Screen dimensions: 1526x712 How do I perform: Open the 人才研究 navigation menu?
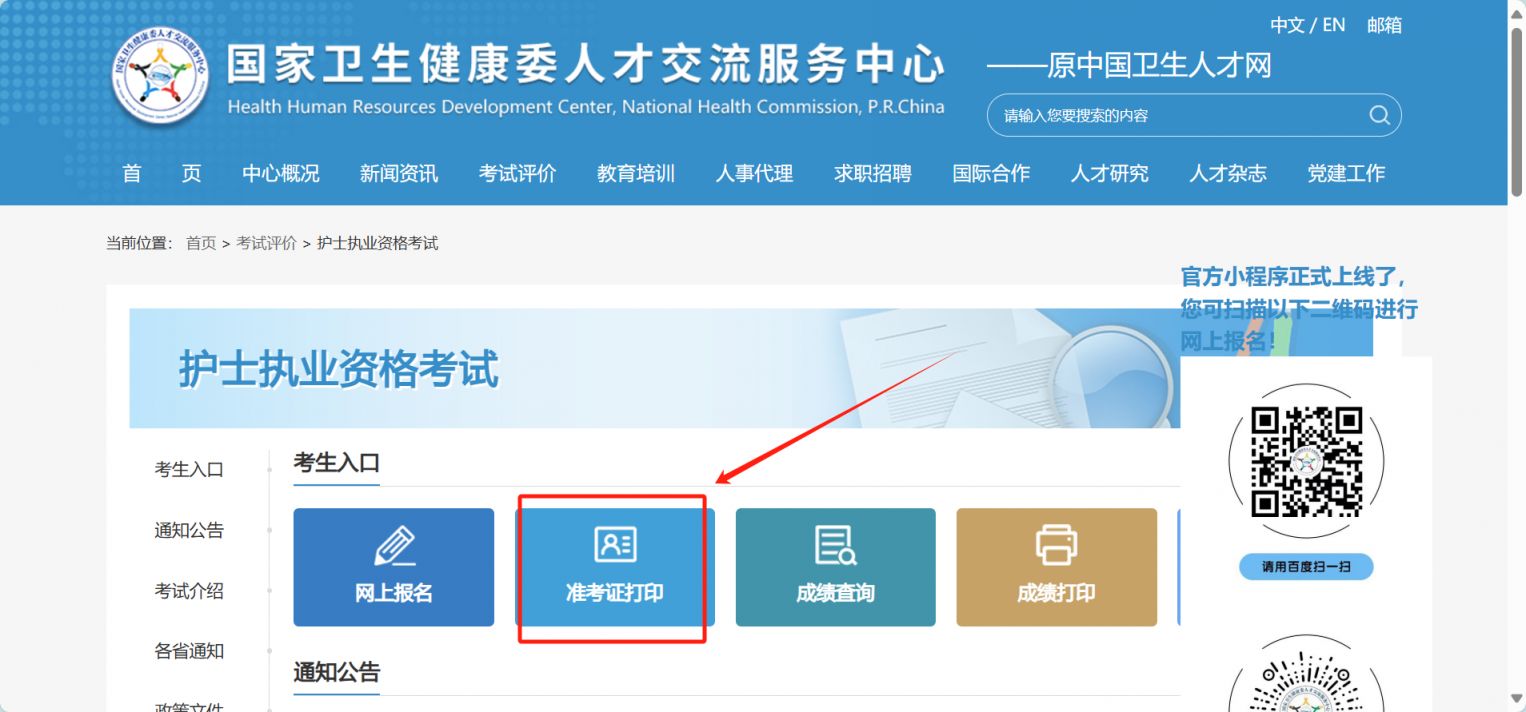1110,173
